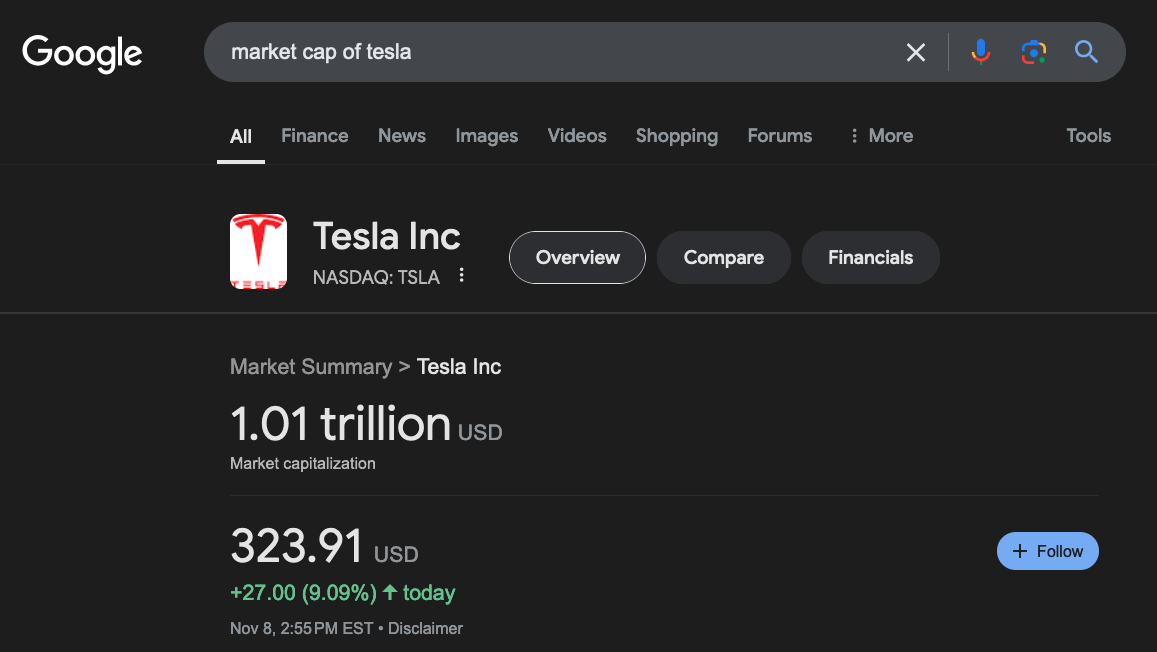Select the Financials chip
This screenshot has width=1157, height=652.
pos(871,257)
